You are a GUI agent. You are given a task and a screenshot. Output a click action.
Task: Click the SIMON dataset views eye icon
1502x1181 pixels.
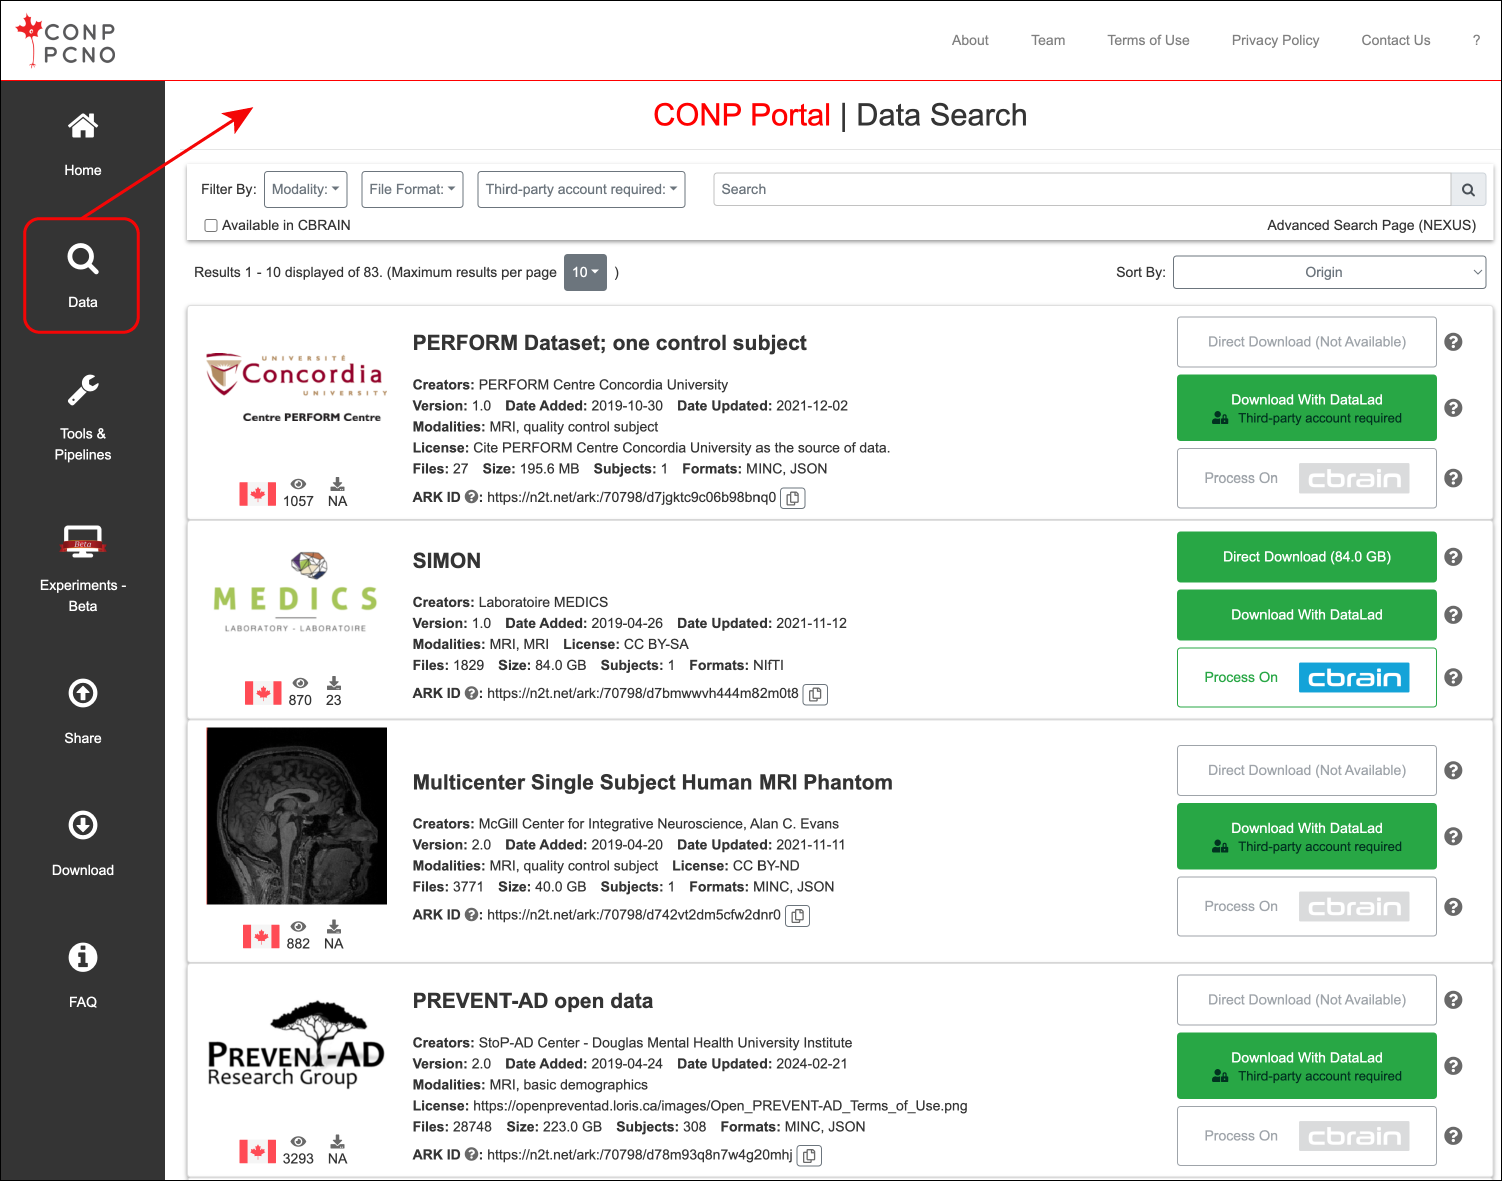[x=300, y=683]
